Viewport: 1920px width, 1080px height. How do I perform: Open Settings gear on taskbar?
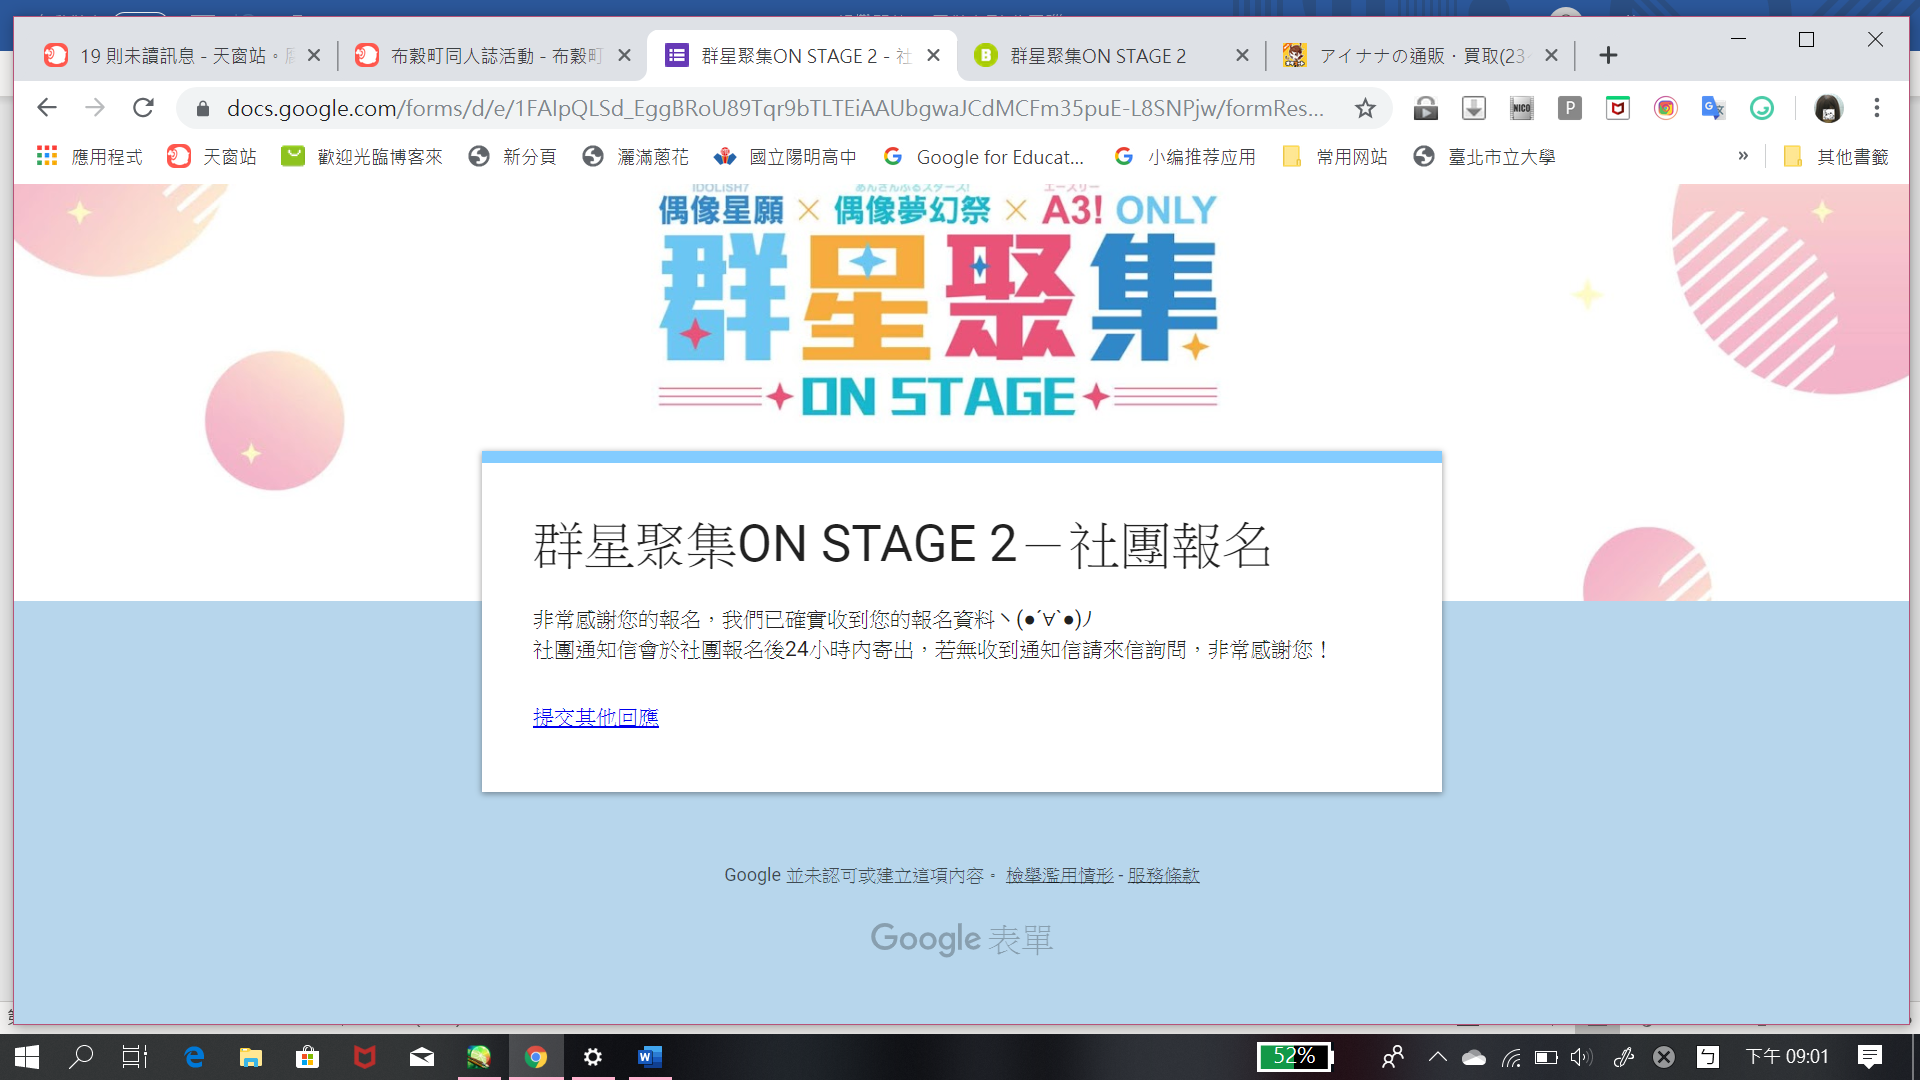point(593,1057)
